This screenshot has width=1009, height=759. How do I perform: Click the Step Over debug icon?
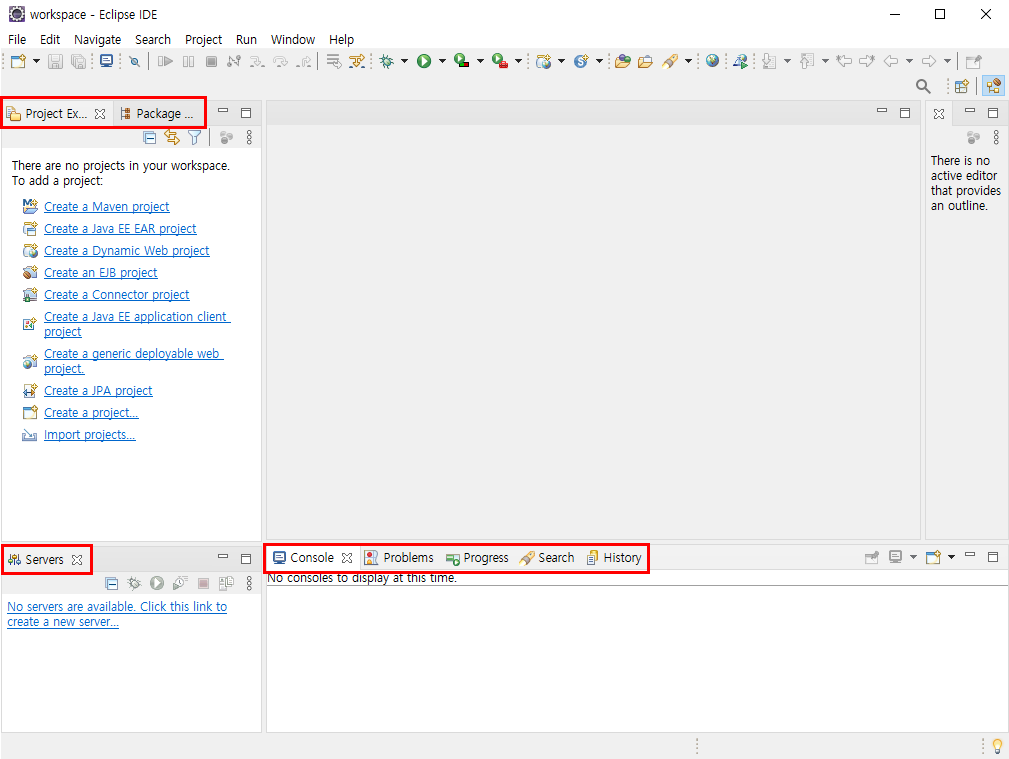pos(281,61)
